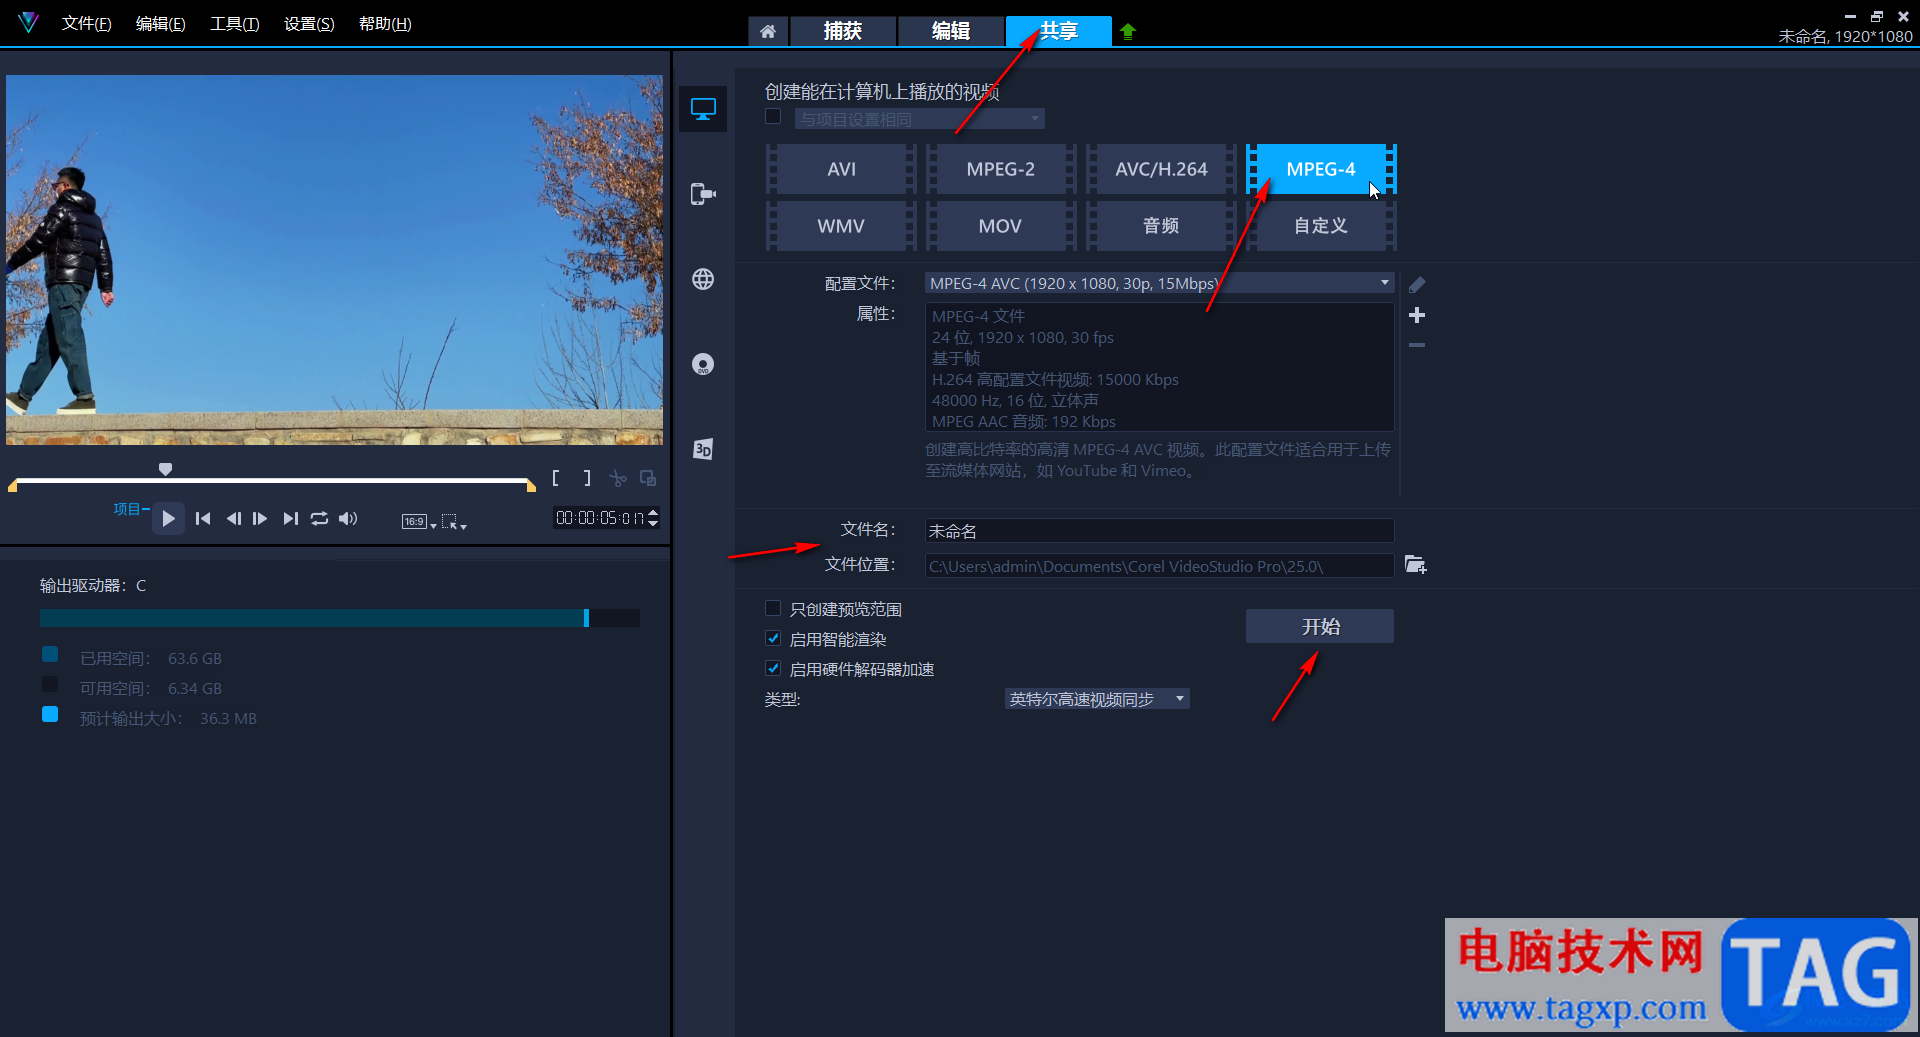Select the Device output sidebar icon
1920x1037 pixels.
703,194
